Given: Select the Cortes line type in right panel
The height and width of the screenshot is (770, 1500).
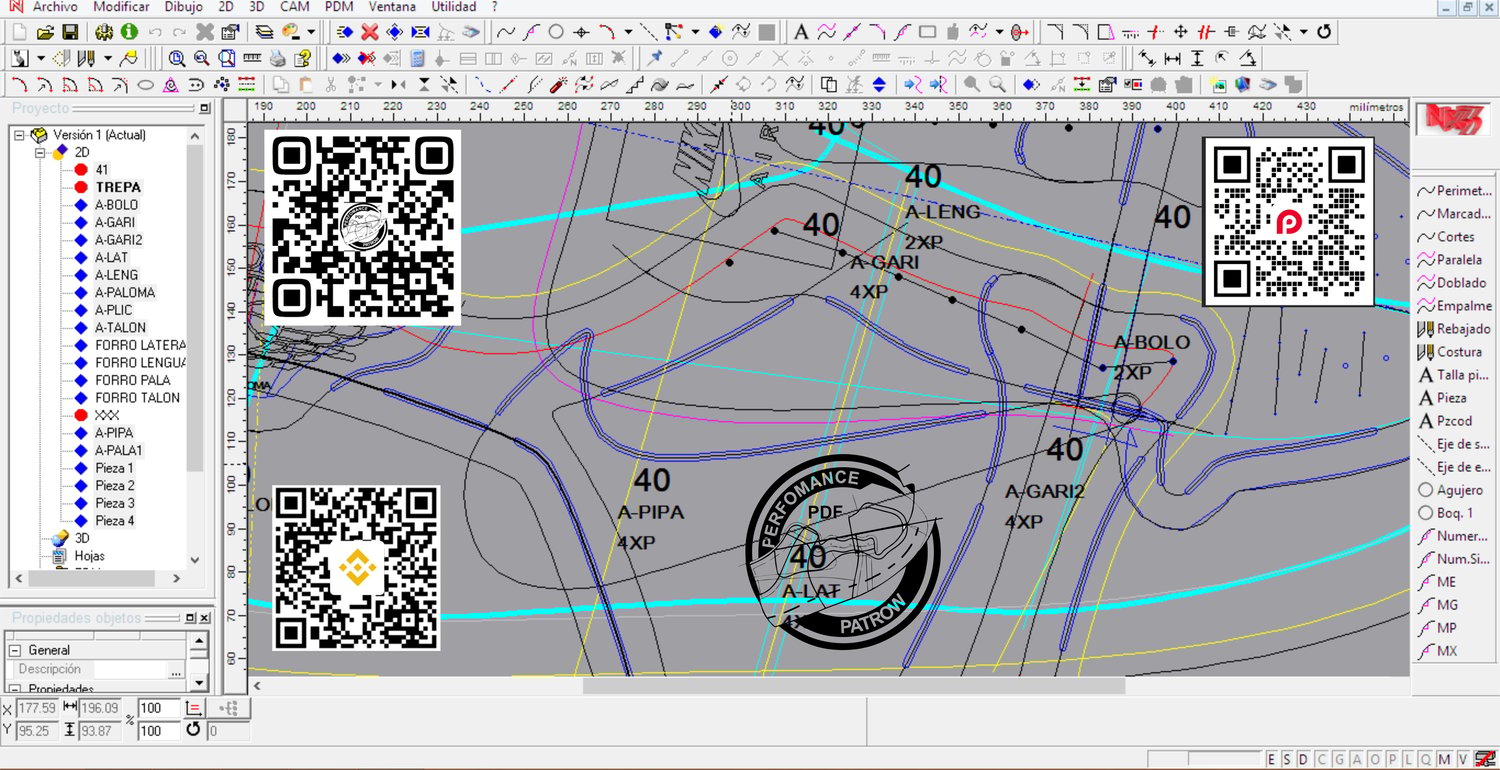Looking at the screenshot, I should pos(1447,237).
